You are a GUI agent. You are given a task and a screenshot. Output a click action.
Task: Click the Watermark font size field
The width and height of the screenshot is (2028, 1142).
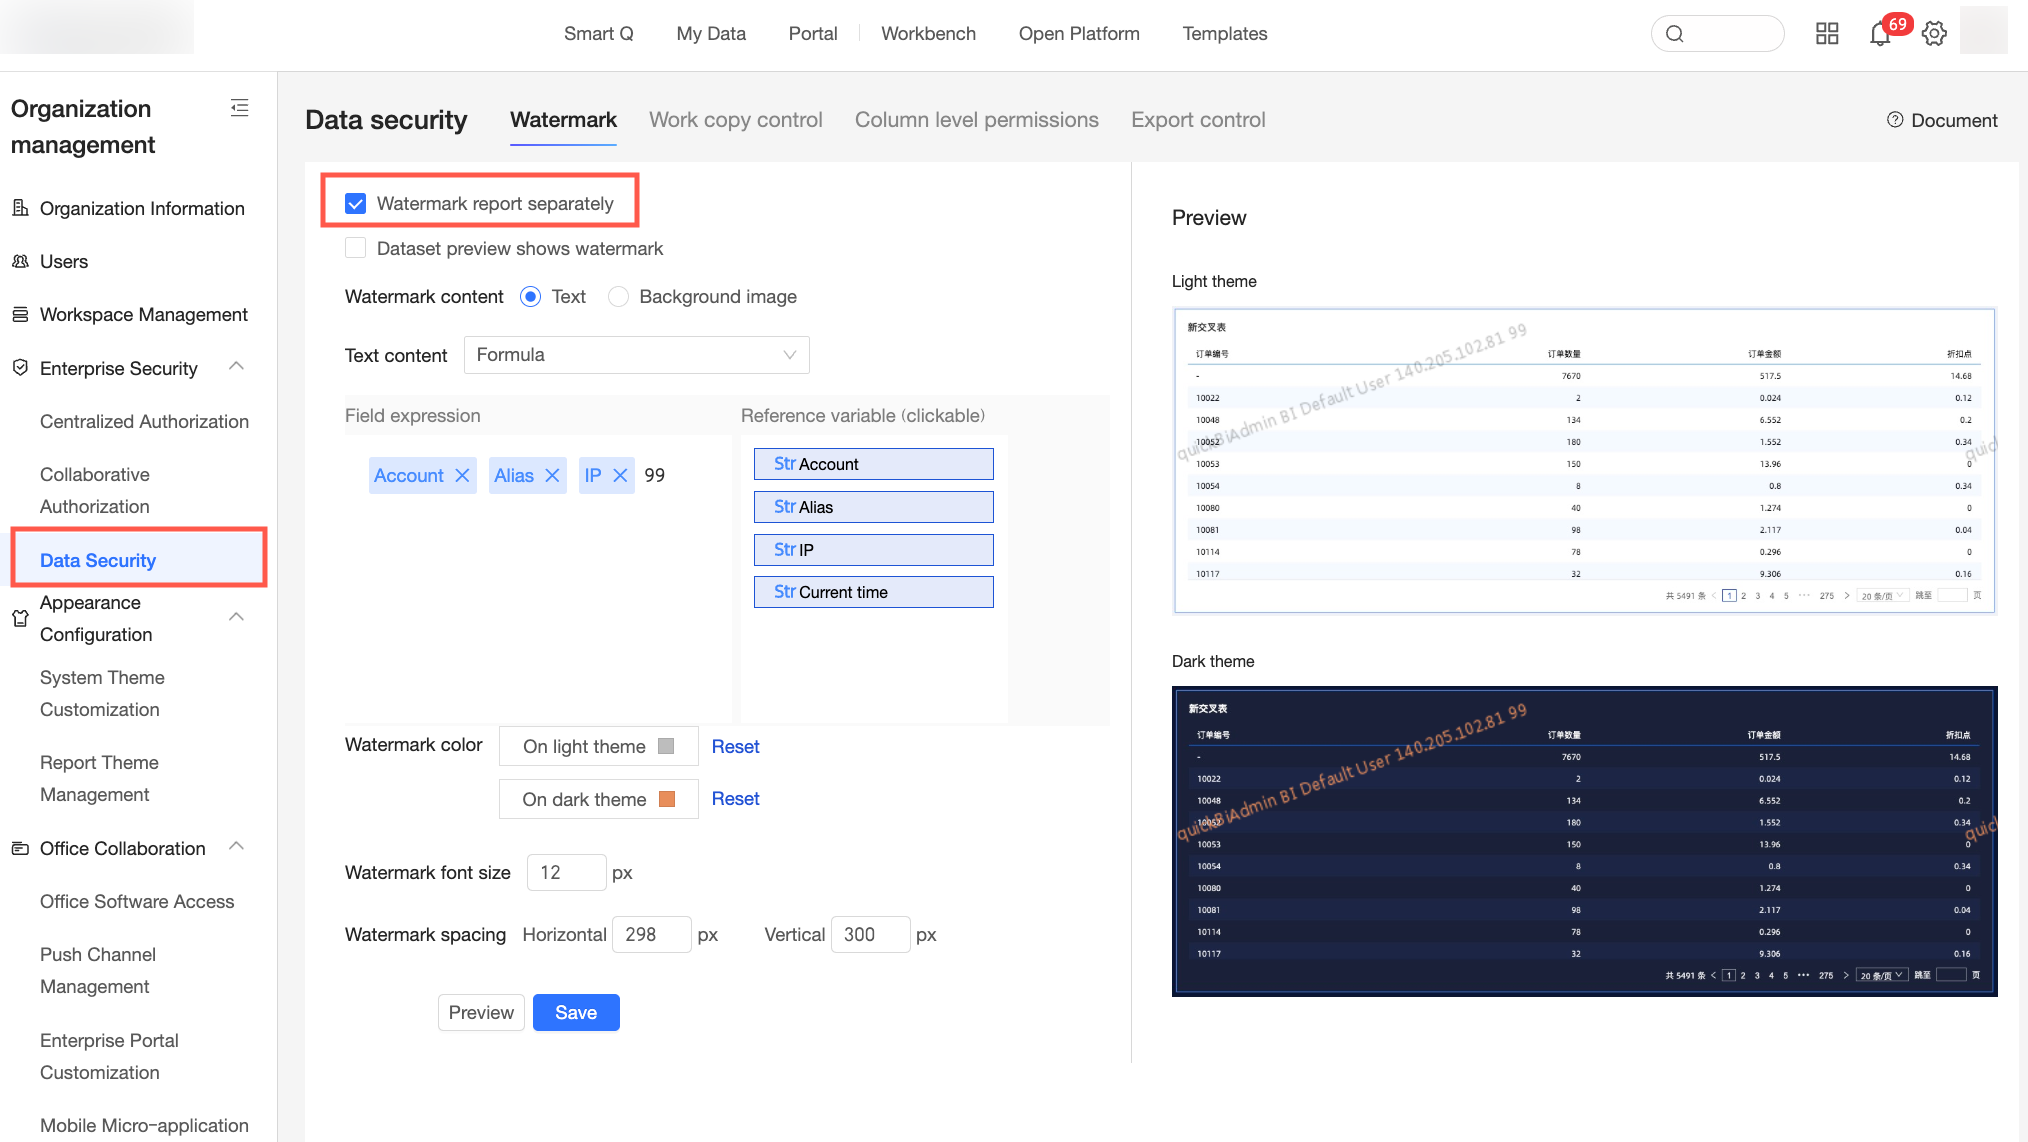coord(566,873)
